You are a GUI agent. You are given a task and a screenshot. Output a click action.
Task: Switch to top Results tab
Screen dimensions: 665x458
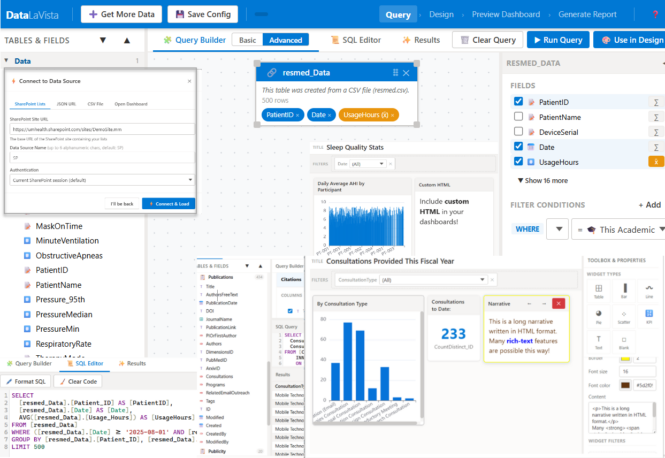(421, 40)
